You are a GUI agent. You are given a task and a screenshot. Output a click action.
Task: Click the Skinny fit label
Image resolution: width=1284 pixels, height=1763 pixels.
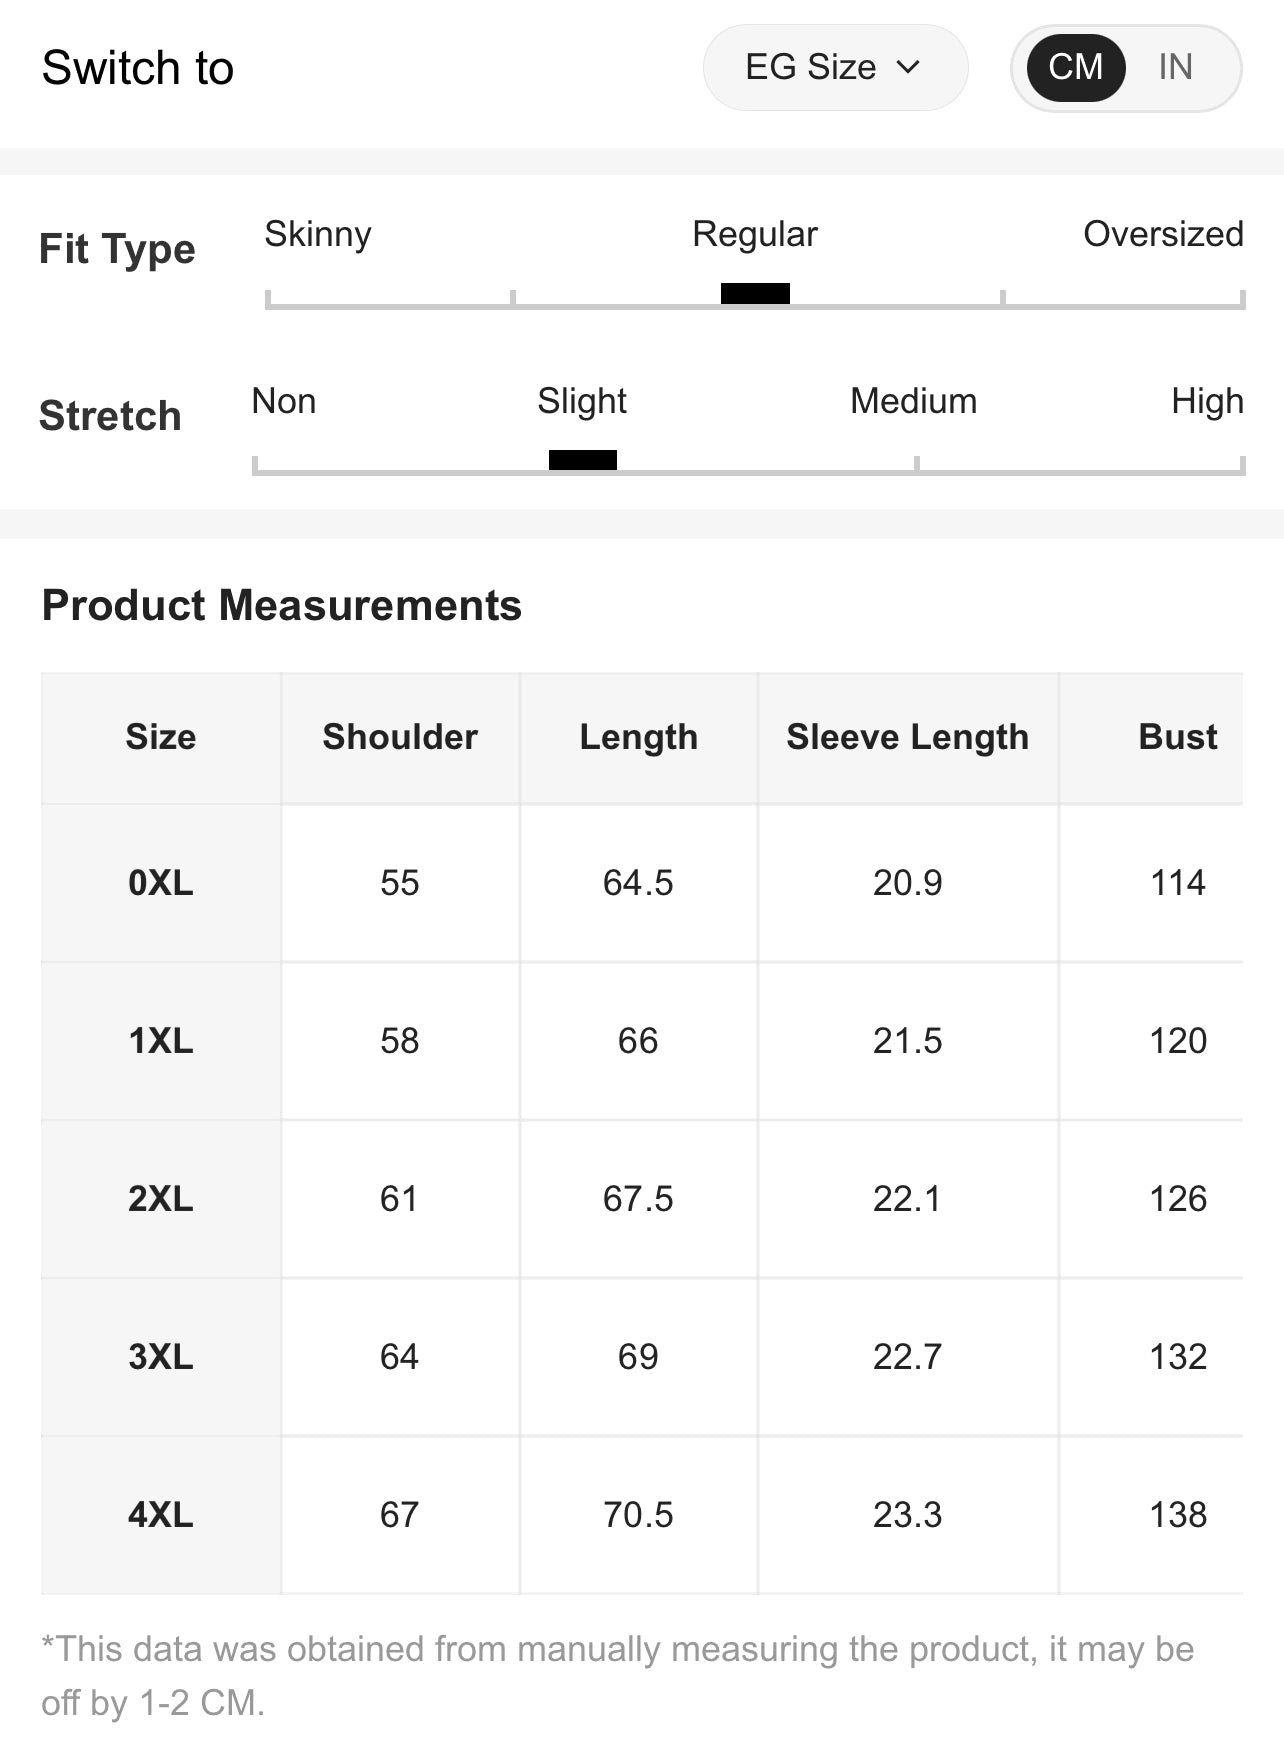pos(318,234)
